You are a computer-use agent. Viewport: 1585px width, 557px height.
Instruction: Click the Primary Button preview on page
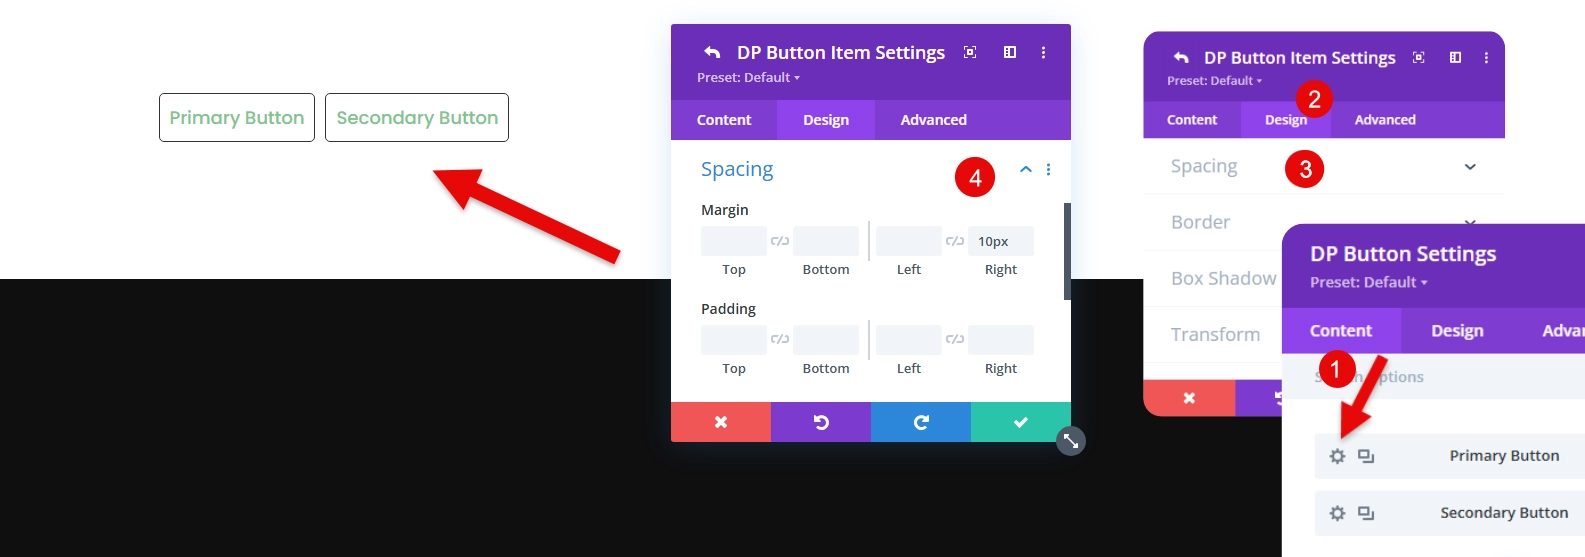(237, 118)
